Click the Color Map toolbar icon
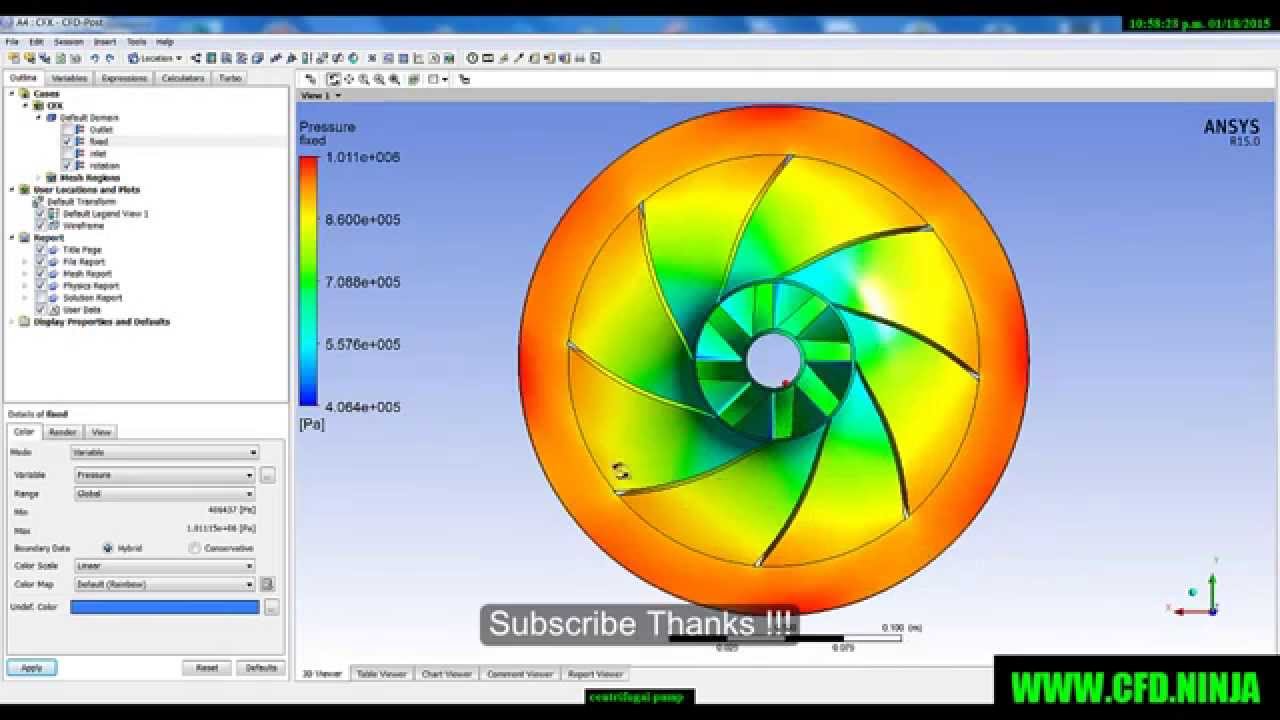The width and height of the screenshot is (1280, 720). pyautogui.click(x=353, y=58)
